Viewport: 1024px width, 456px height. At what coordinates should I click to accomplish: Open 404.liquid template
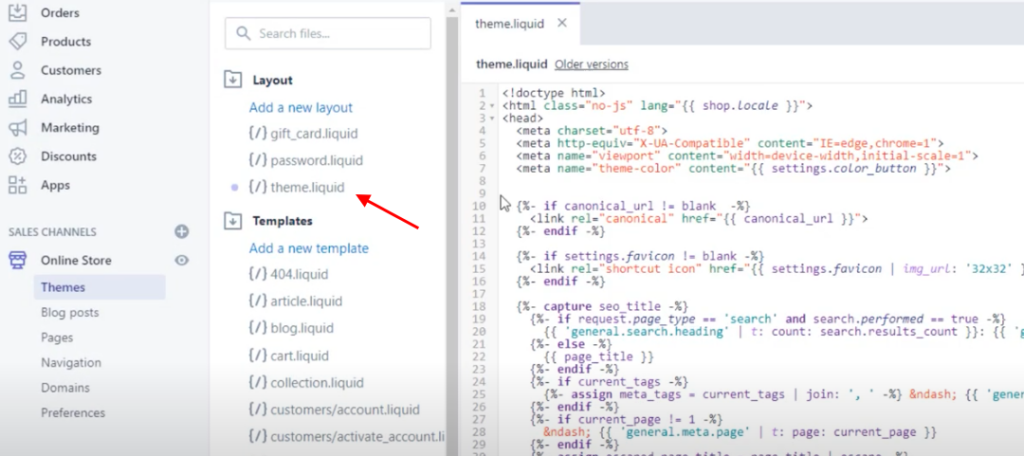[x=299, y=274]
